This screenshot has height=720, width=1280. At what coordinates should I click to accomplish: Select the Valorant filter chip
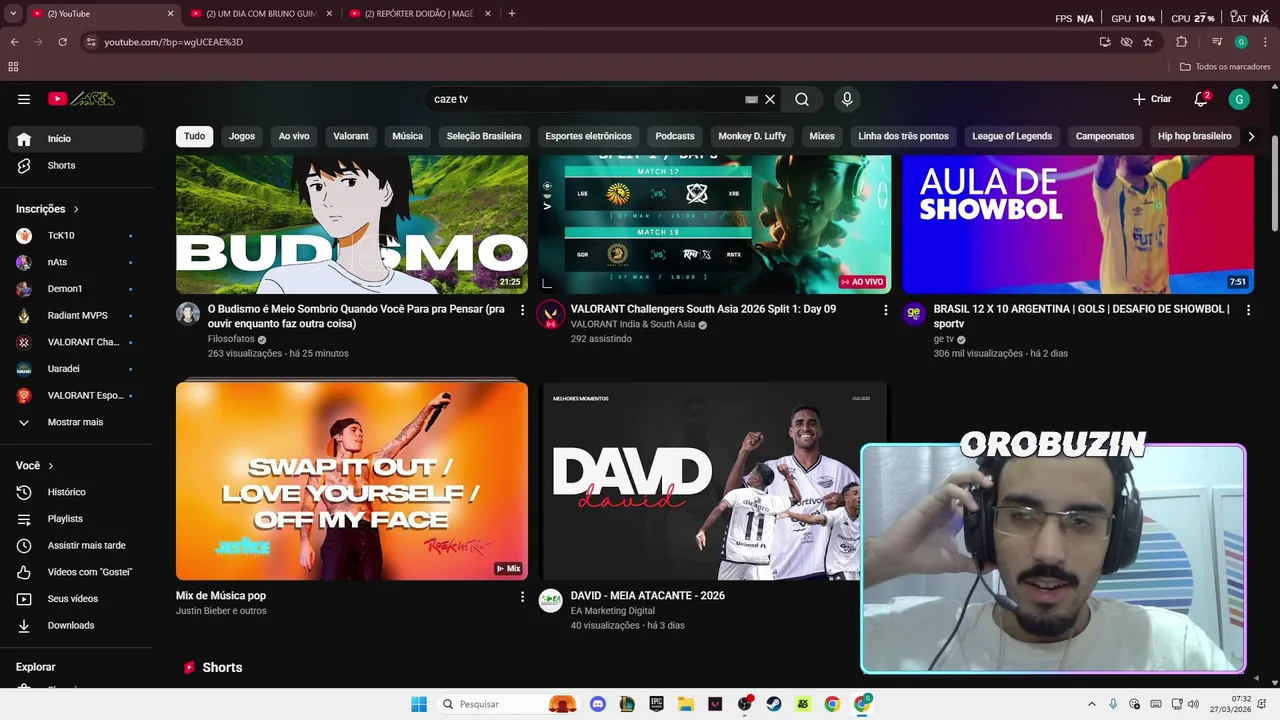tap(351, 136)
